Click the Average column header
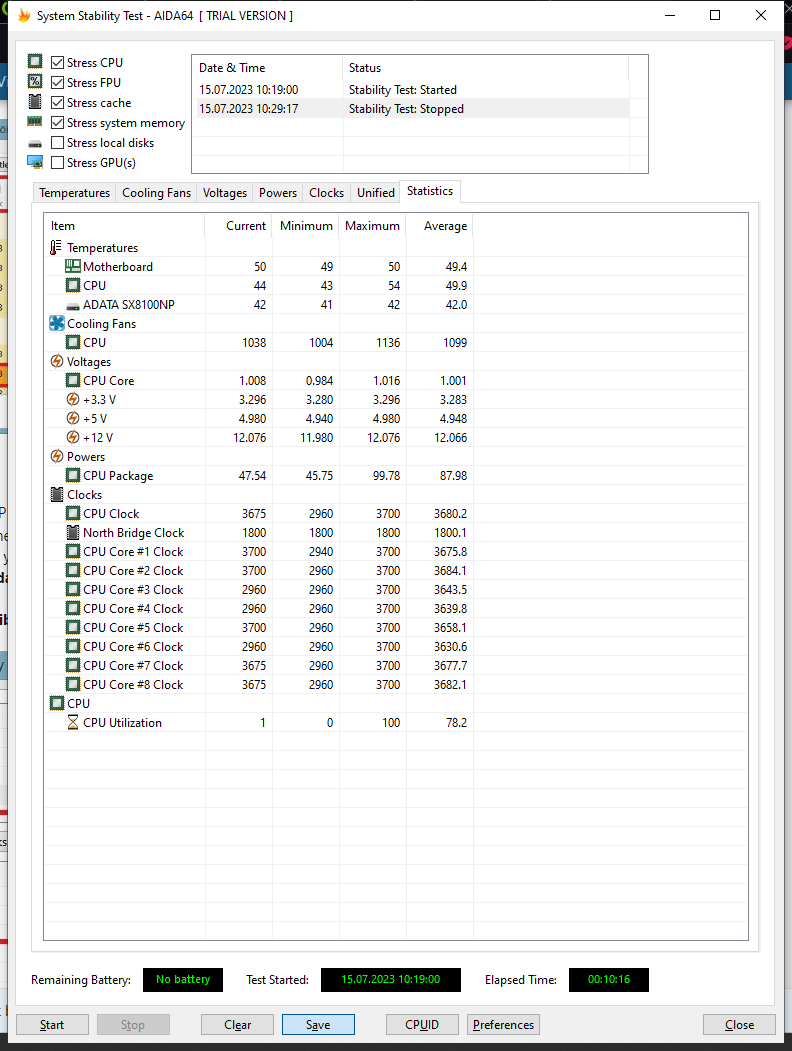 coord(440,226)
